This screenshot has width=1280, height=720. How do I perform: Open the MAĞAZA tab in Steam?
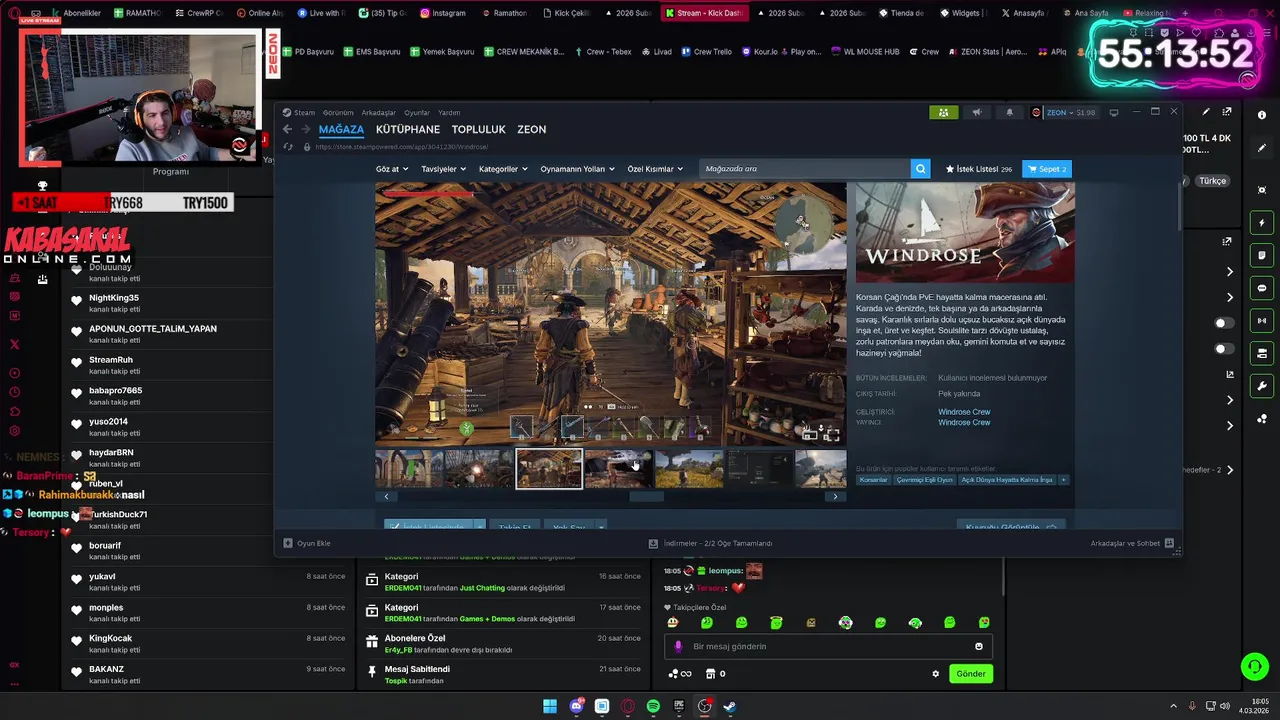point(341,129)
